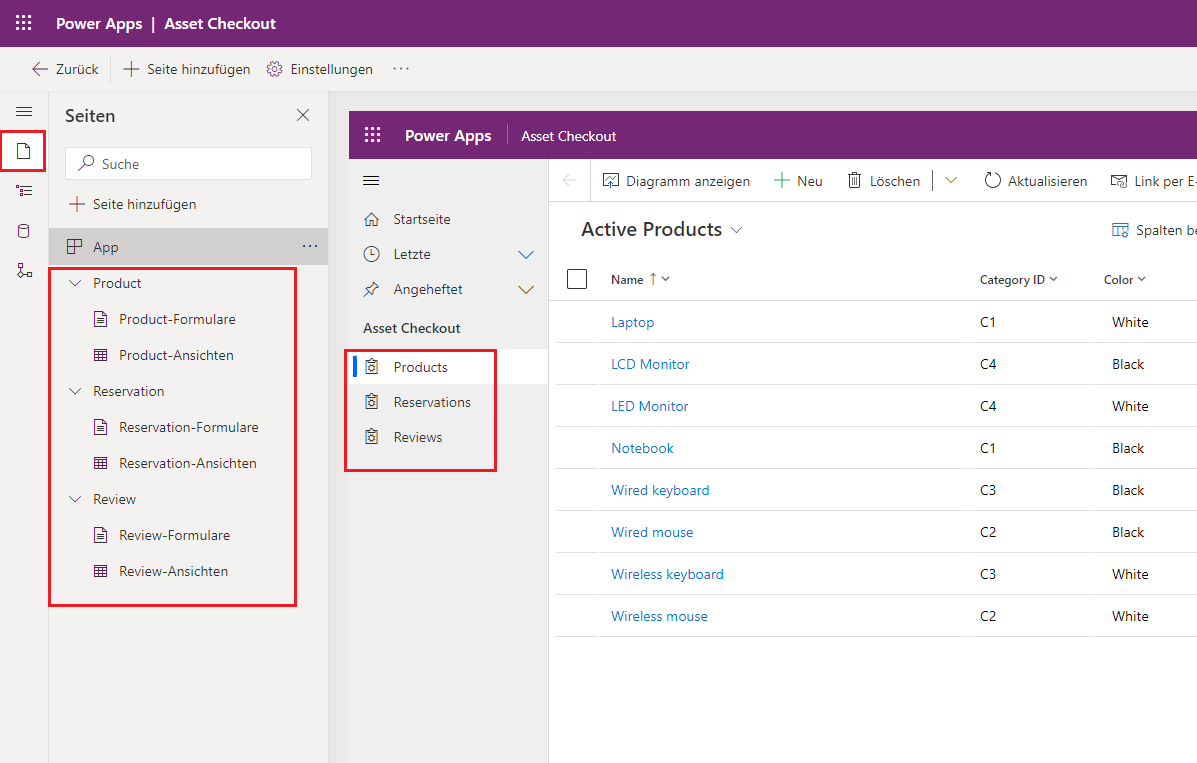Open the Automation icon in left rail
The width and height of the screenshot is (1197, 763).
click(24, 271)
